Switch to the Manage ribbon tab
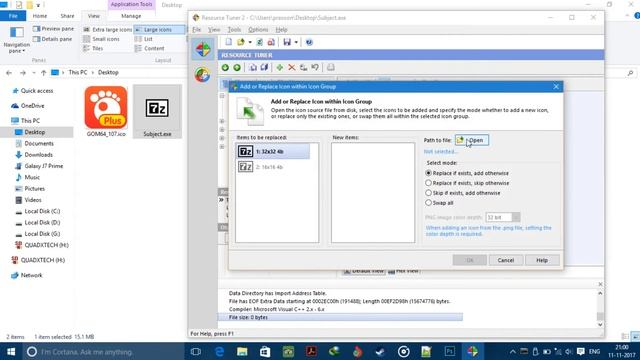 click(131, 16)
